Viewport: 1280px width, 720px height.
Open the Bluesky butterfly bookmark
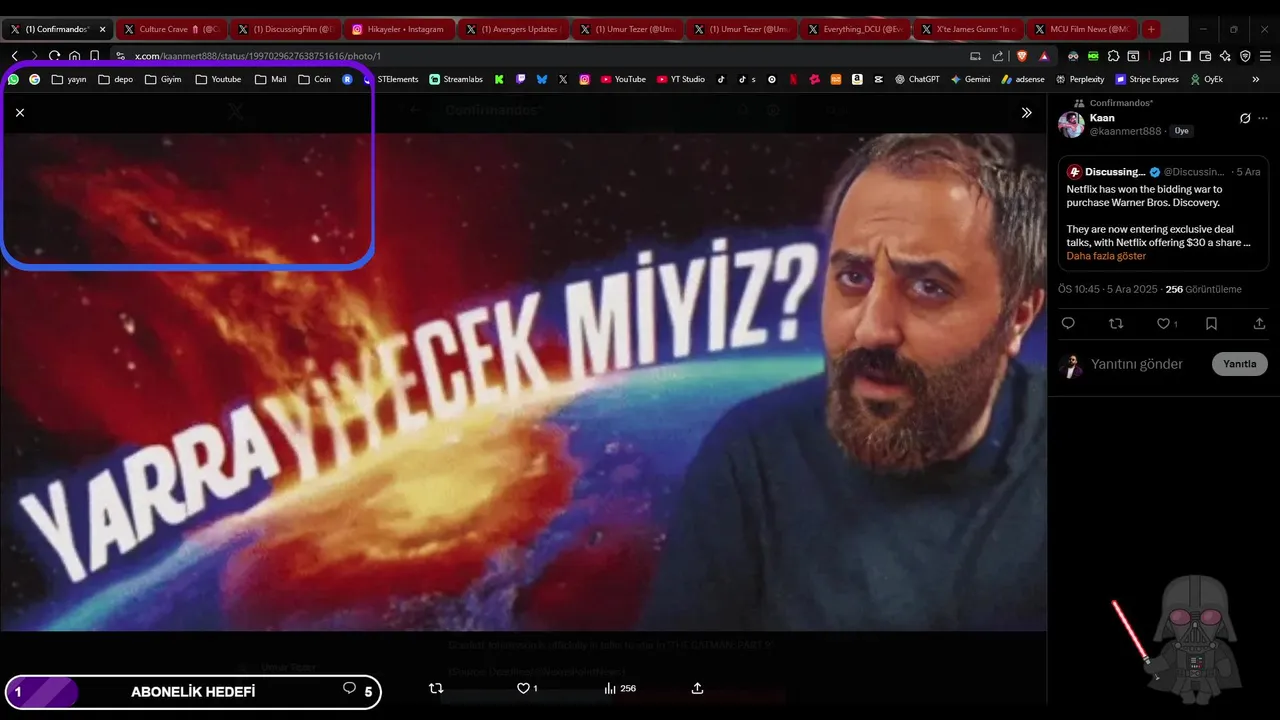pos(542,79)
